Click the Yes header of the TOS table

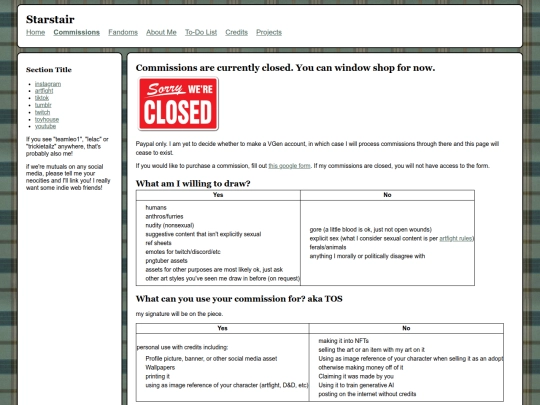tap(222, 328)
